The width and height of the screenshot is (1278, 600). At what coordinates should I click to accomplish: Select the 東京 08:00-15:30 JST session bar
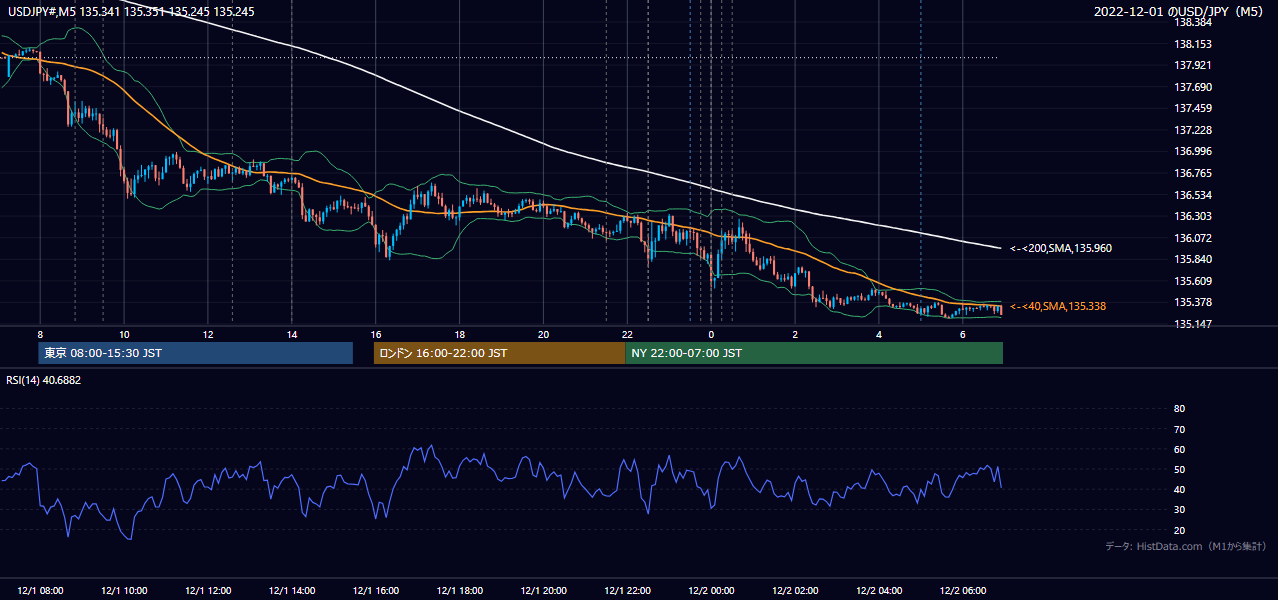click(195, 353)
